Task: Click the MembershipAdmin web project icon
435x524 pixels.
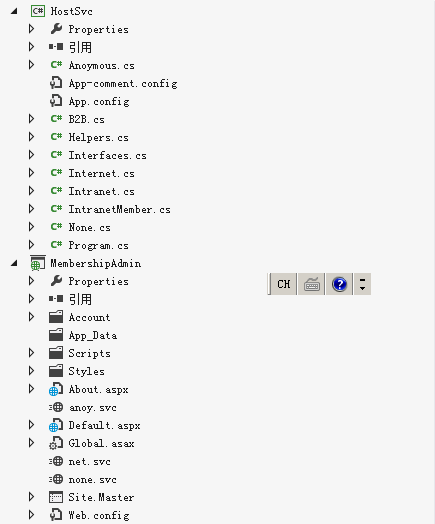Action: pyautogui.click(x=38, y=263)
